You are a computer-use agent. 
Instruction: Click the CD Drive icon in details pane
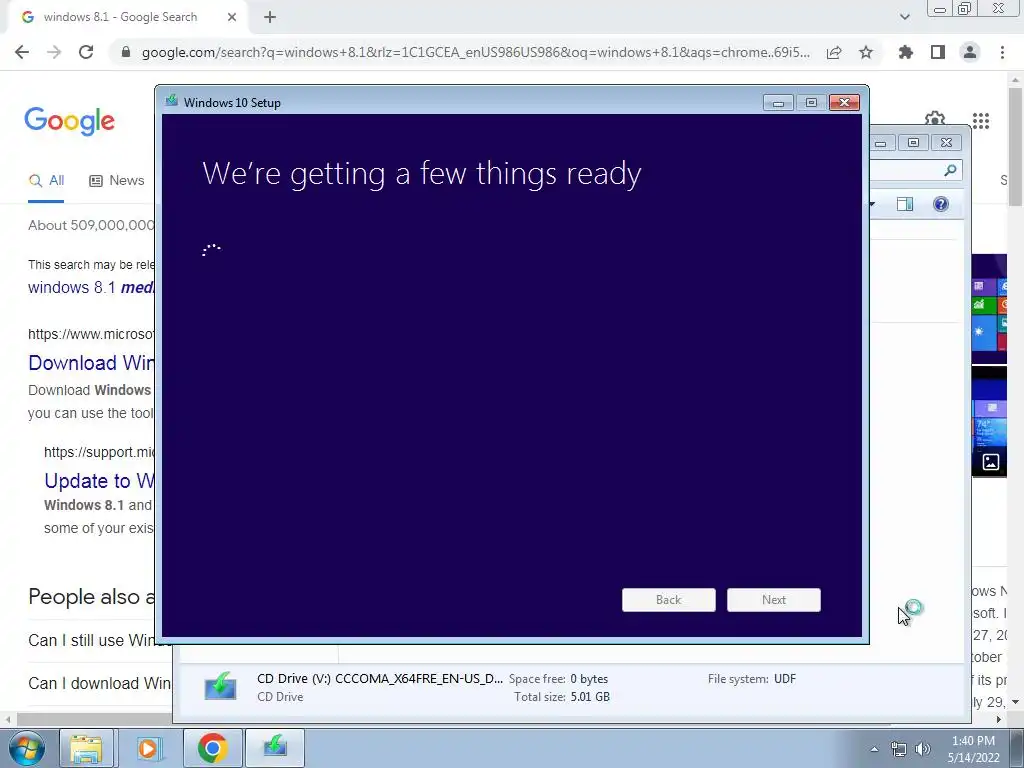tap(220, 686)
